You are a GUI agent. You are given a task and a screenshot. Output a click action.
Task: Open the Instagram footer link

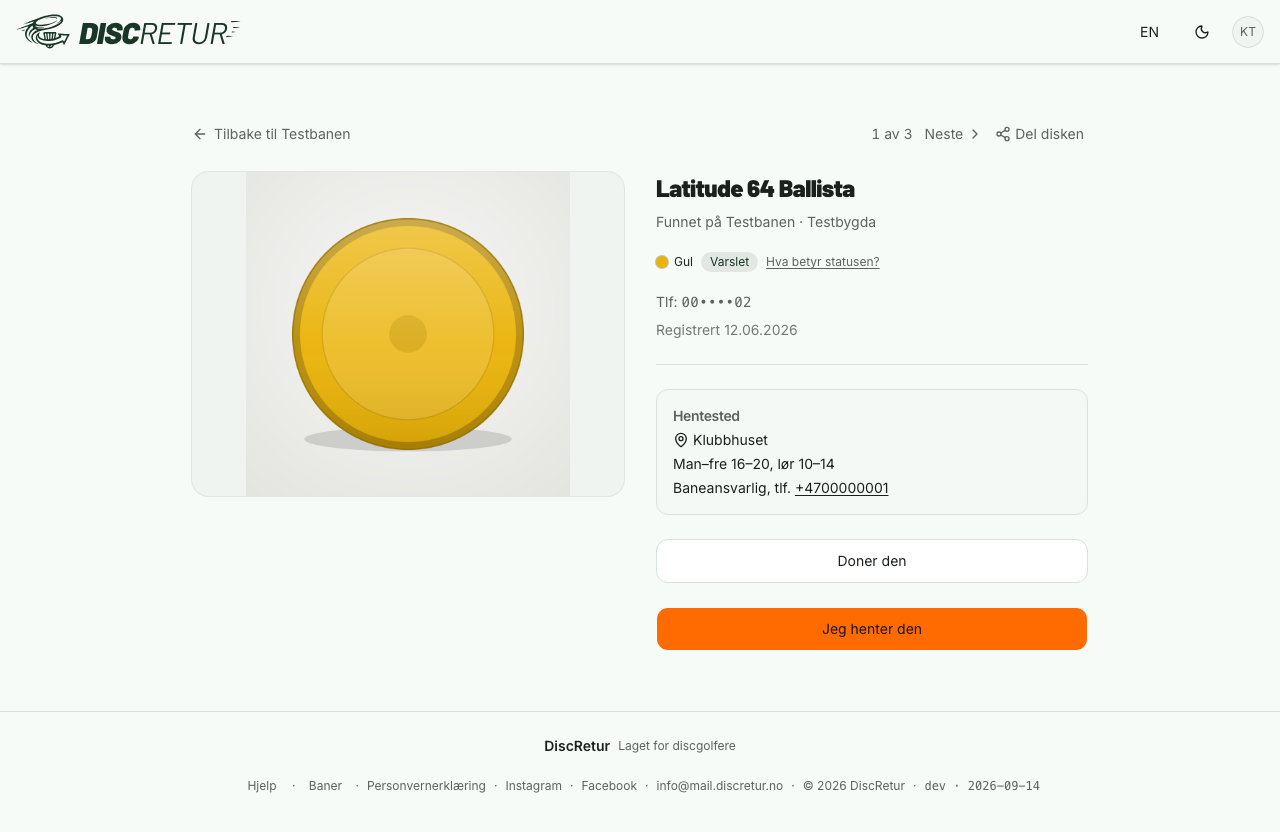coord(533,786)
